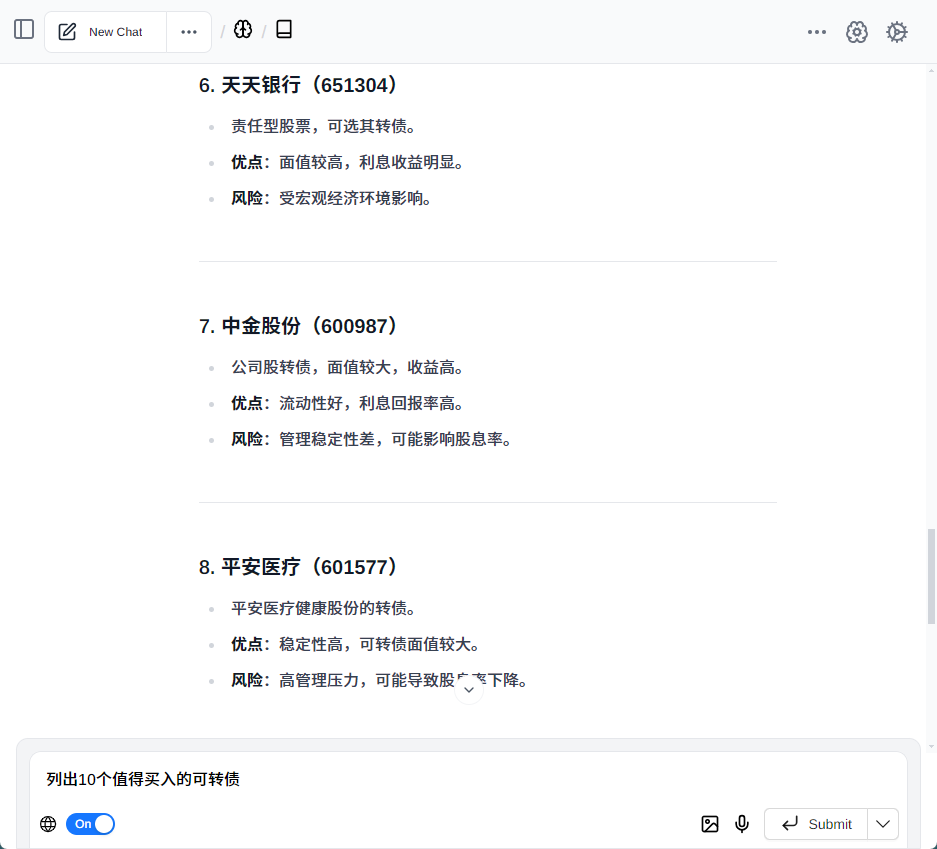Click the line 优点：面值较高，利息收益明显。
This screenshot has height=849, width=937.
point(347,162)
